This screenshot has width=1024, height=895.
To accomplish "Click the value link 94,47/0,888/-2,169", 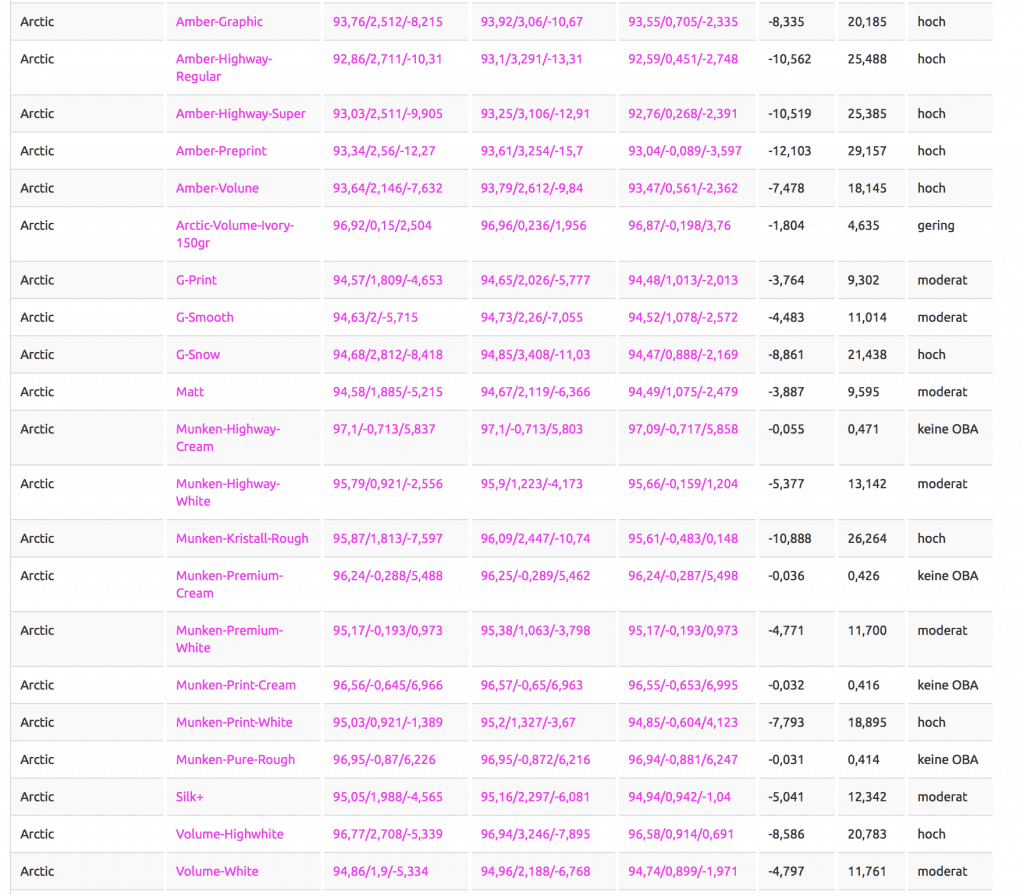I will point(683,355).
